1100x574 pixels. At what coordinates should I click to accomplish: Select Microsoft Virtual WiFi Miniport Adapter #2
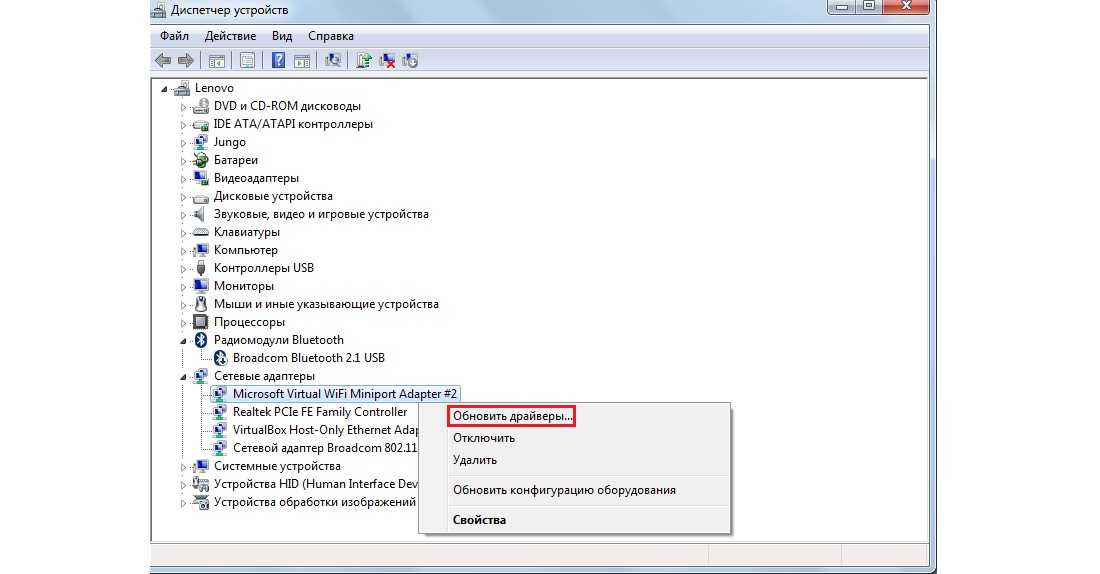pyautogui.click(x=345, y=394)
